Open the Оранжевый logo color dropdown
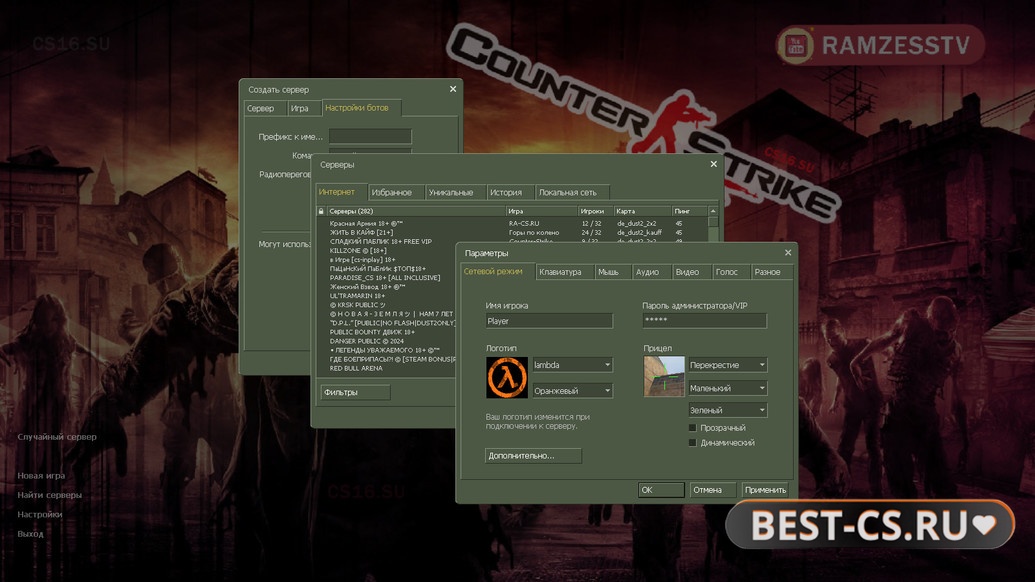The width and height of the screenshot is (1035, 582). coord(572,391)
